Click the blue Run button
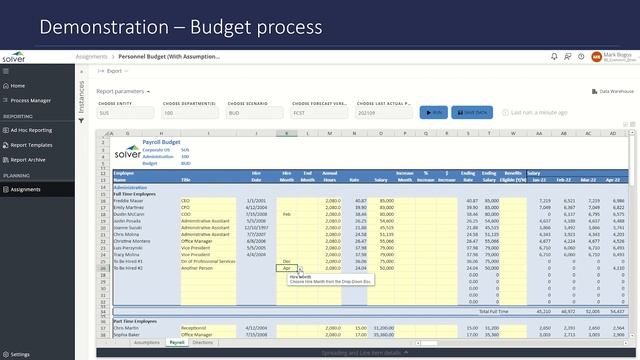Image resolution: width=640 pixels, height=360 pixels. click(433, 112)
